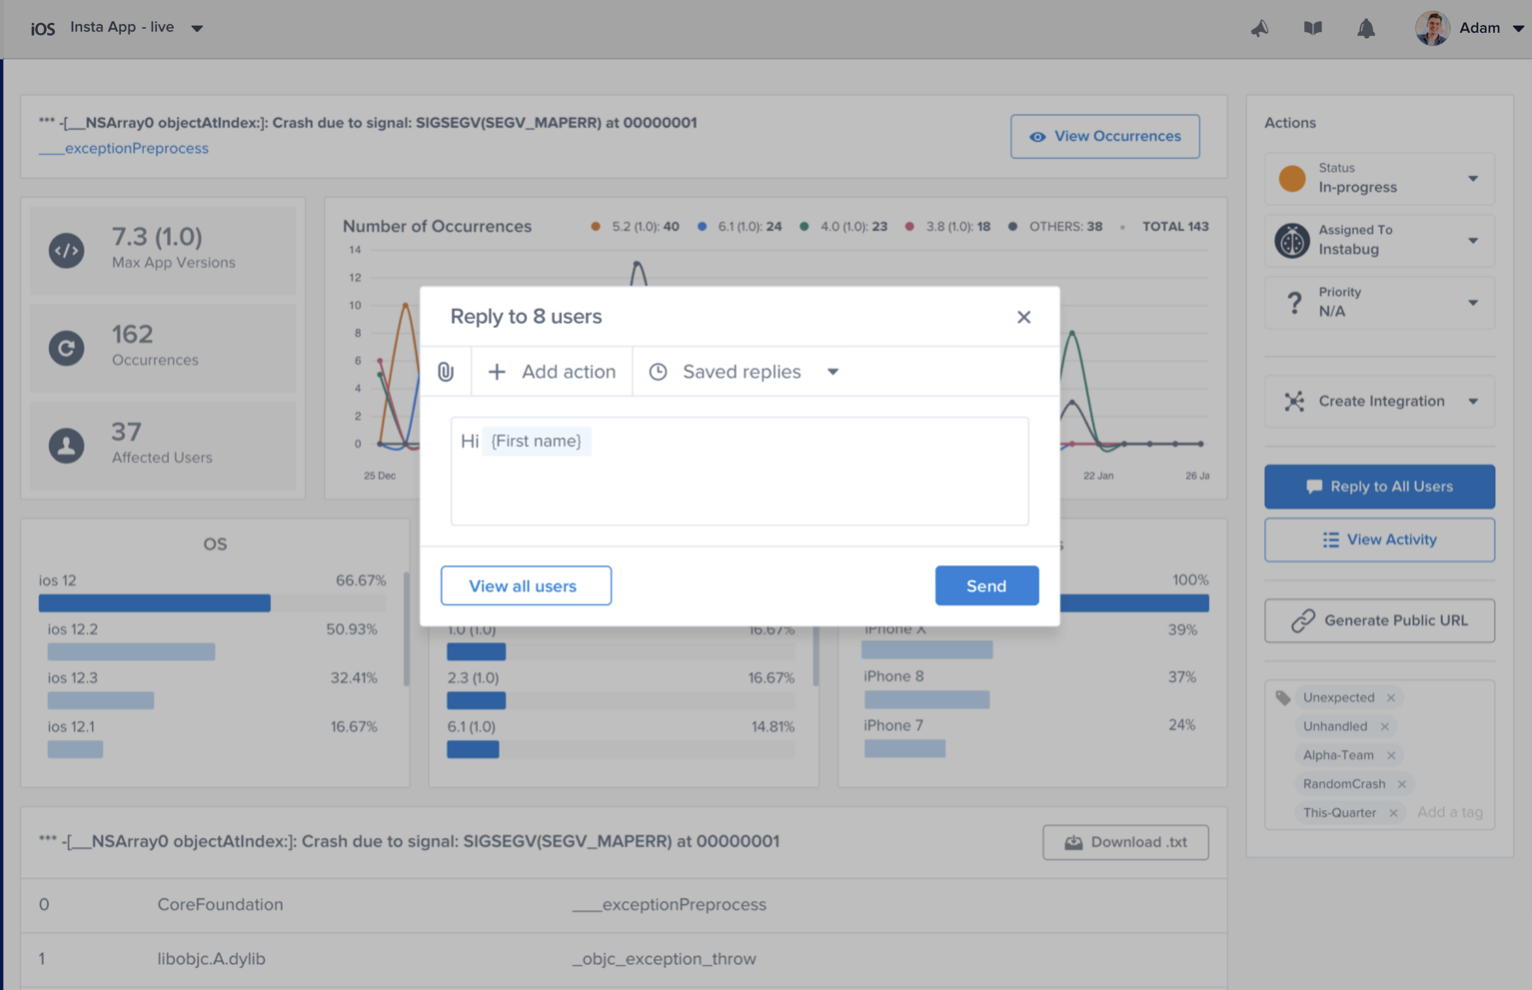Click the tag icon in tags box

pyautogui.click(x=1283, y=698)
